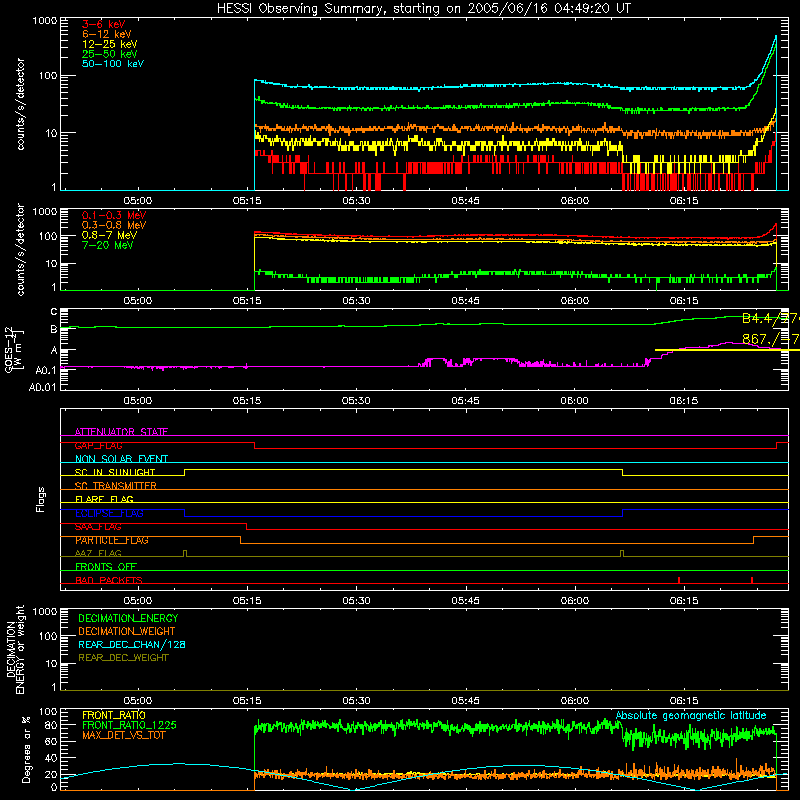This screenshot has width=800, height=800.
Task: Select the PARTICLE_FLAG label
Action: tap(112, 540)
